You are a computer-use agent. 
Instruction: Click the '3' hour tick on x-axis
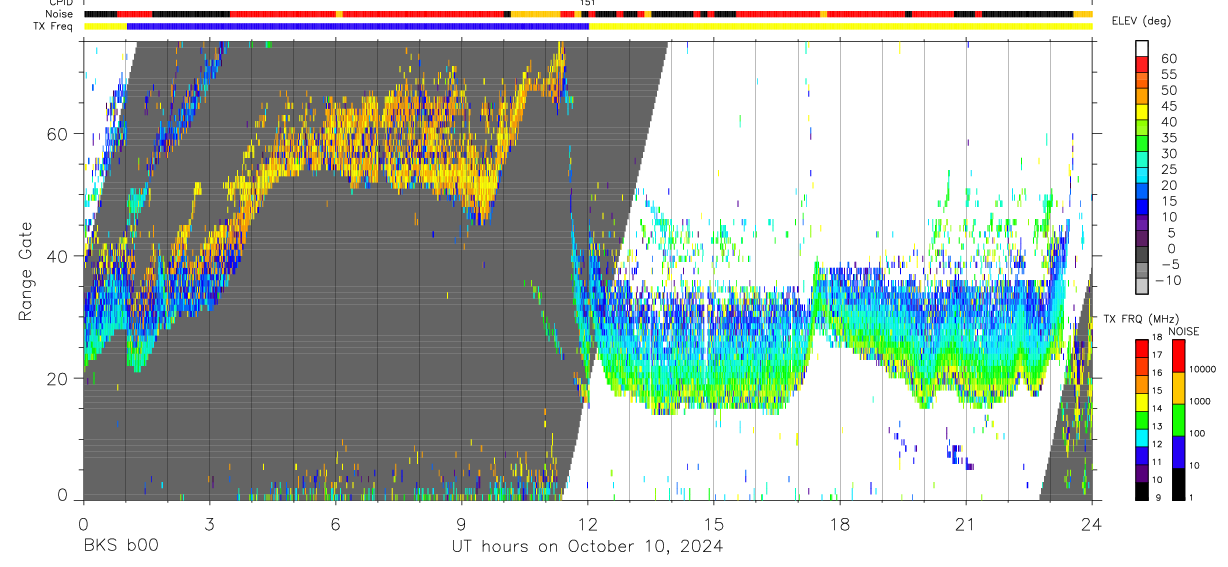coord(210,524)
